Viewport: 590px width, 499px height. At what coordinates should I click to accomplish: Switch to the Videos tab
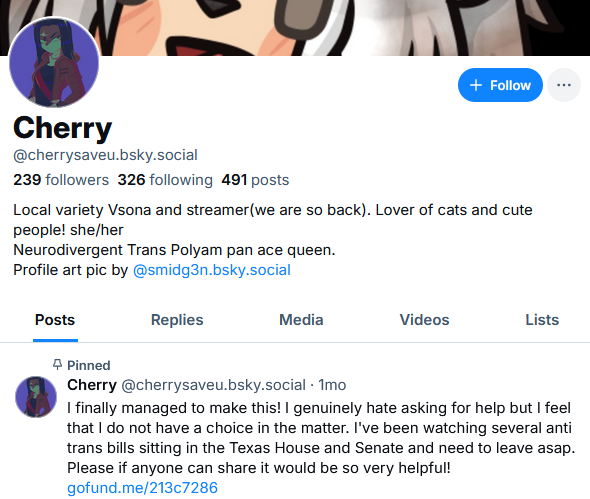coord(424,320)
